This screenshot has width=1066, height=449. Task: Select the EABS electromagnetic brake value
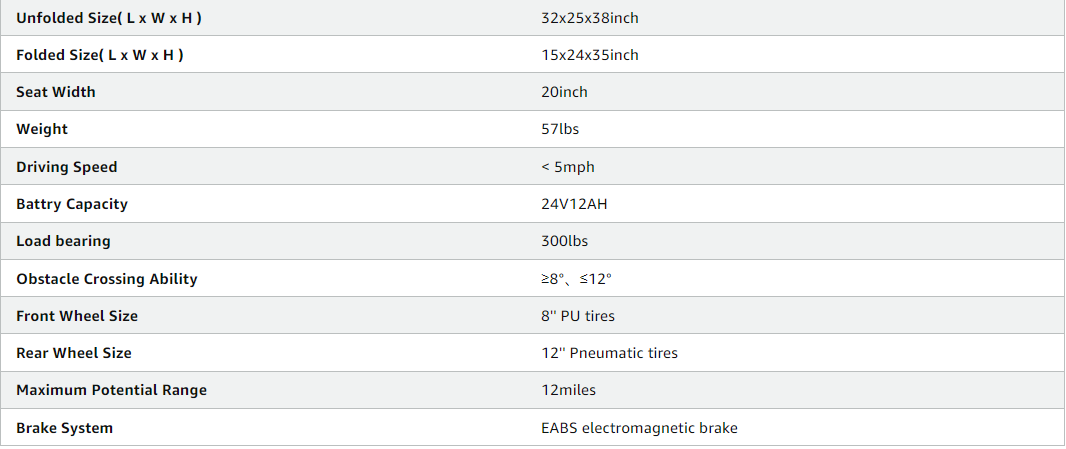639,428
